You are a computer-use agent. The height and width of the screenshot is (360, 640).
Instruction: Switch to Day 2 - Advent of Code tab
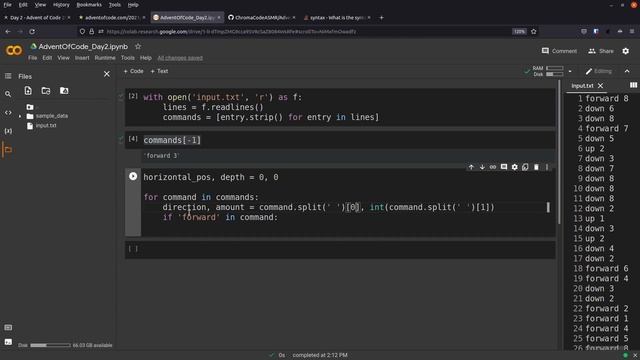pyautogui.click(x=37, y=18)
